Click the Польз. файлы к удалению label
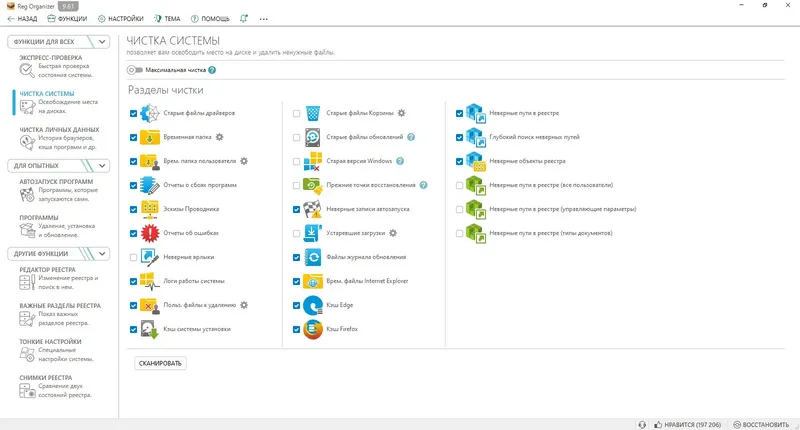Viewport: 800px width, 430px height. [199, 305]
